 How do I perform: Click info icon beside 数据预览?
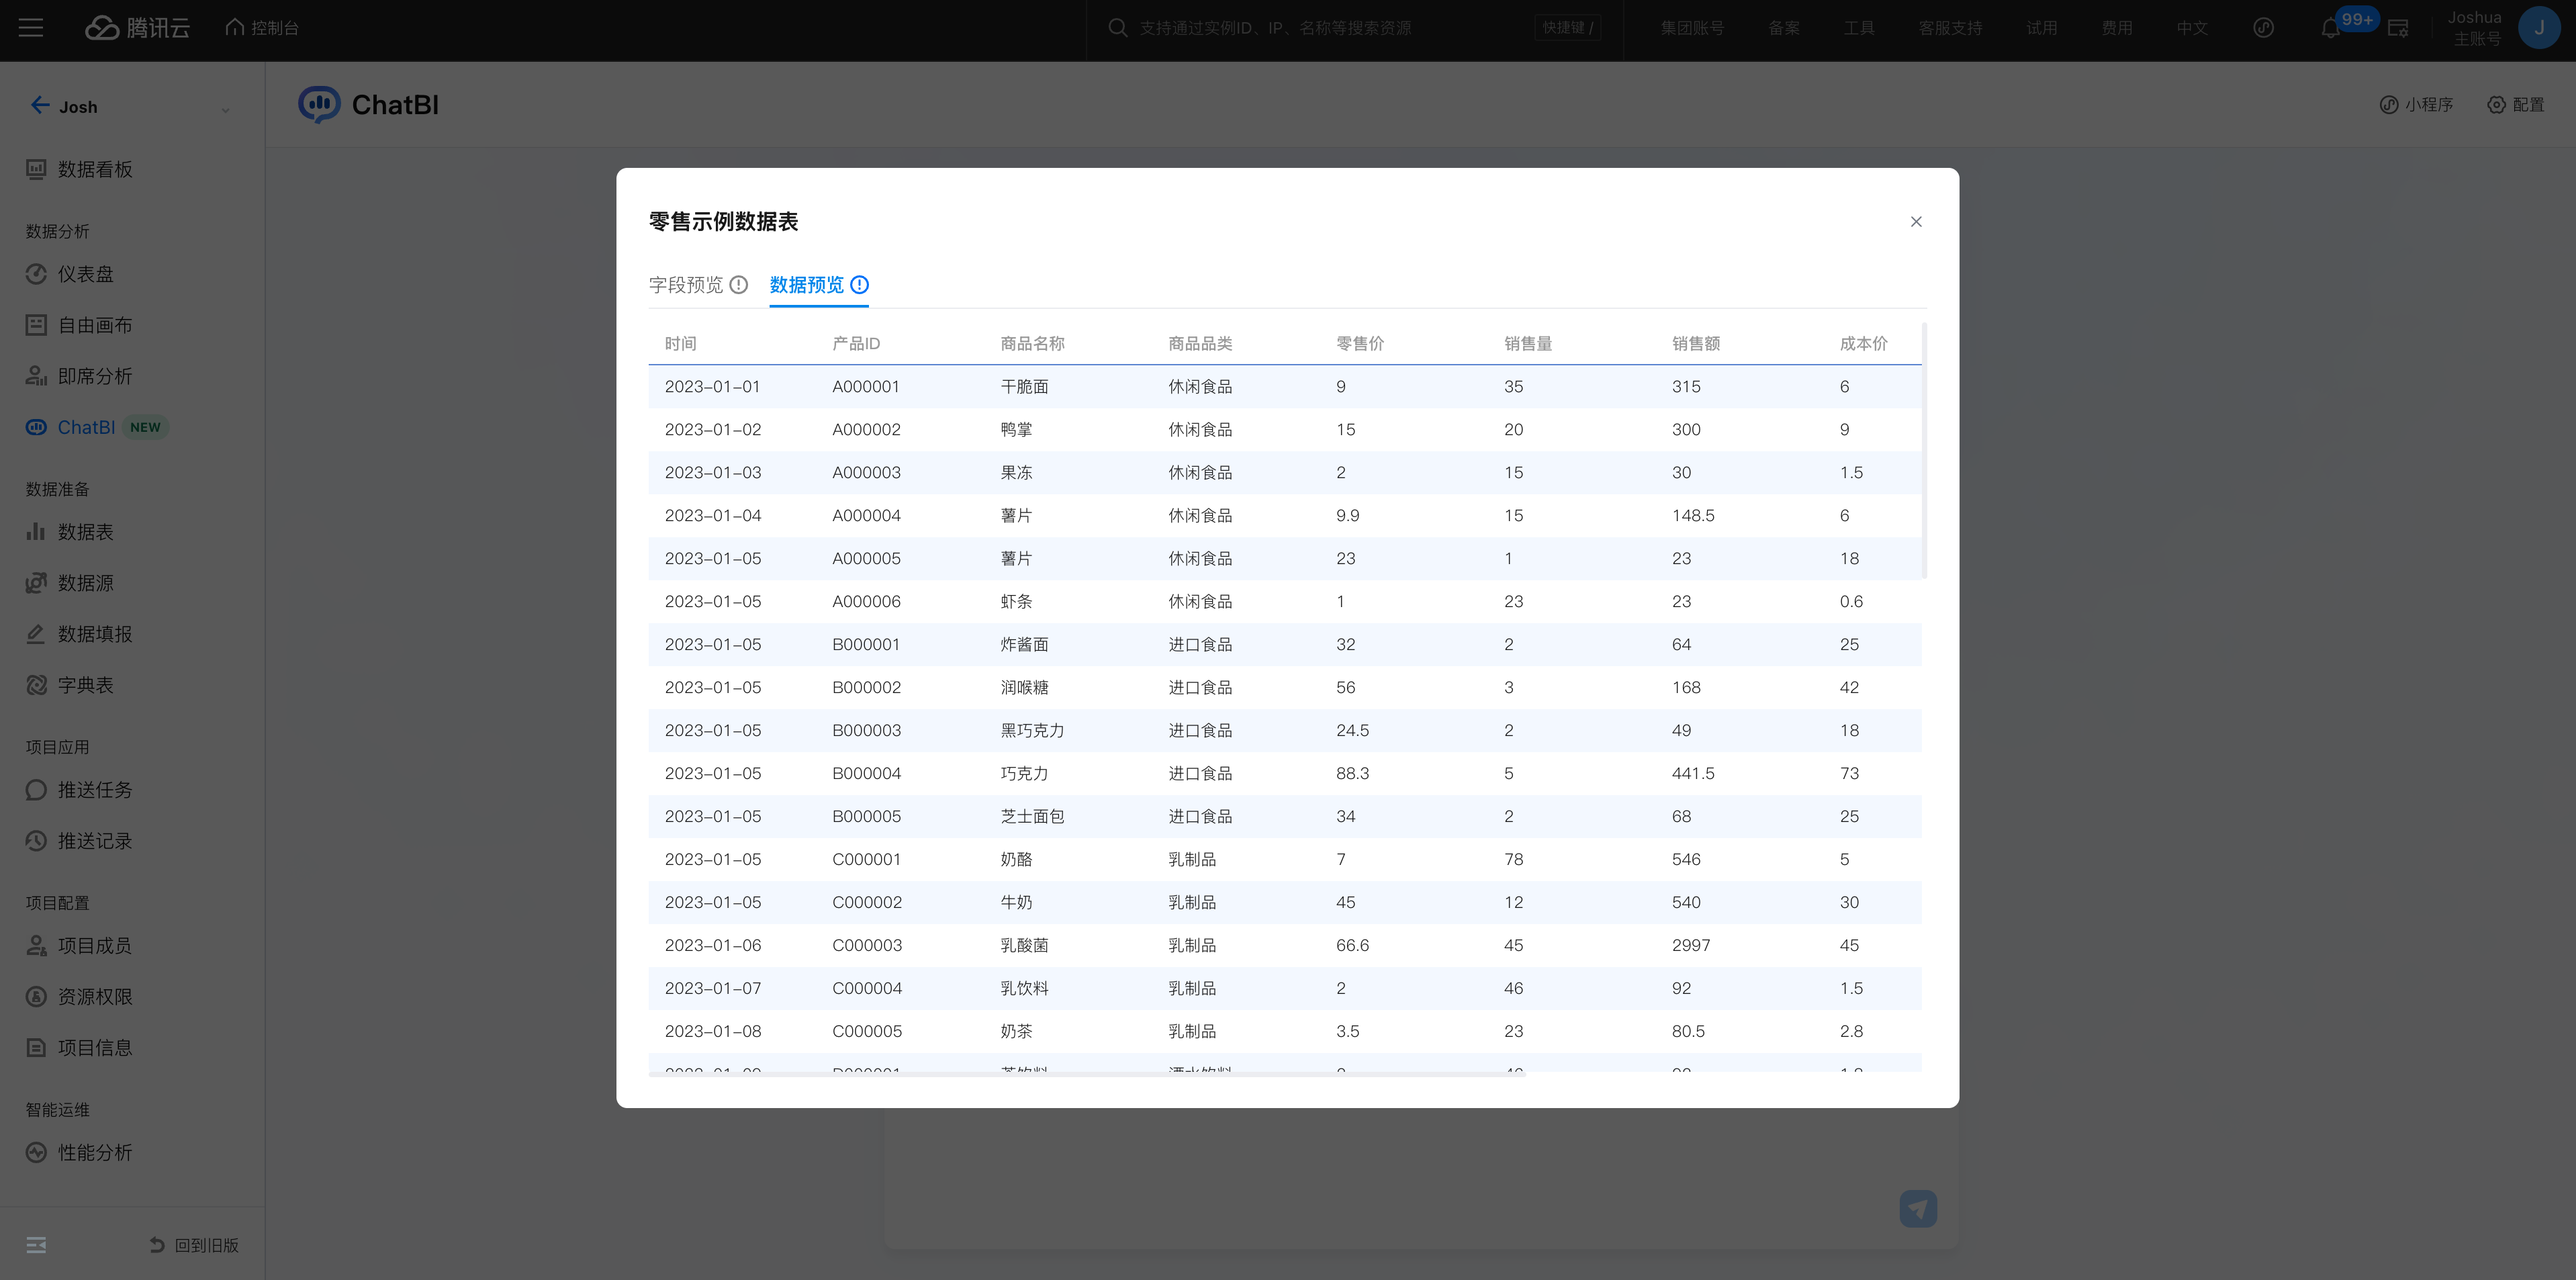pos(859,285)
